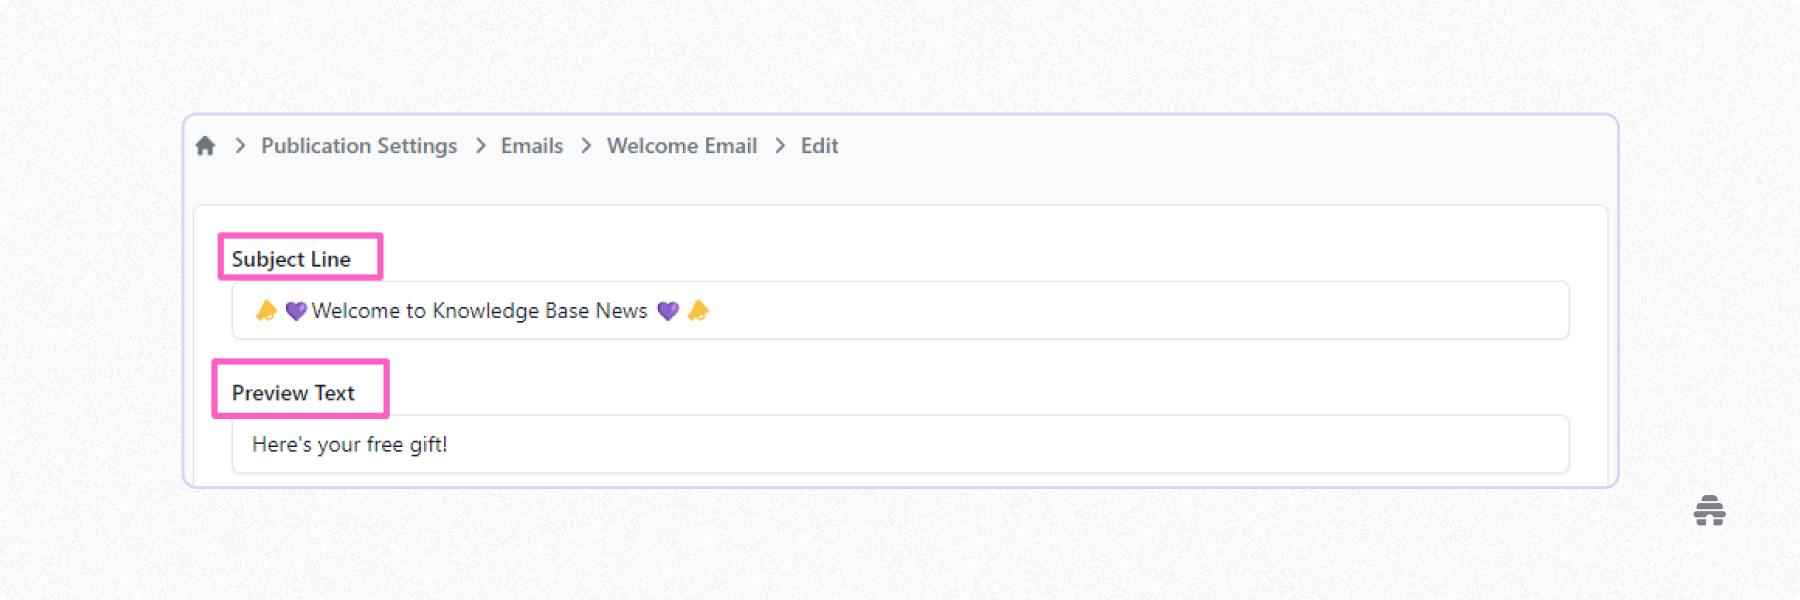The image size is (1800, 600).
Task: Open Publication Settings breadcrumb link
Action: coord(359,146)
